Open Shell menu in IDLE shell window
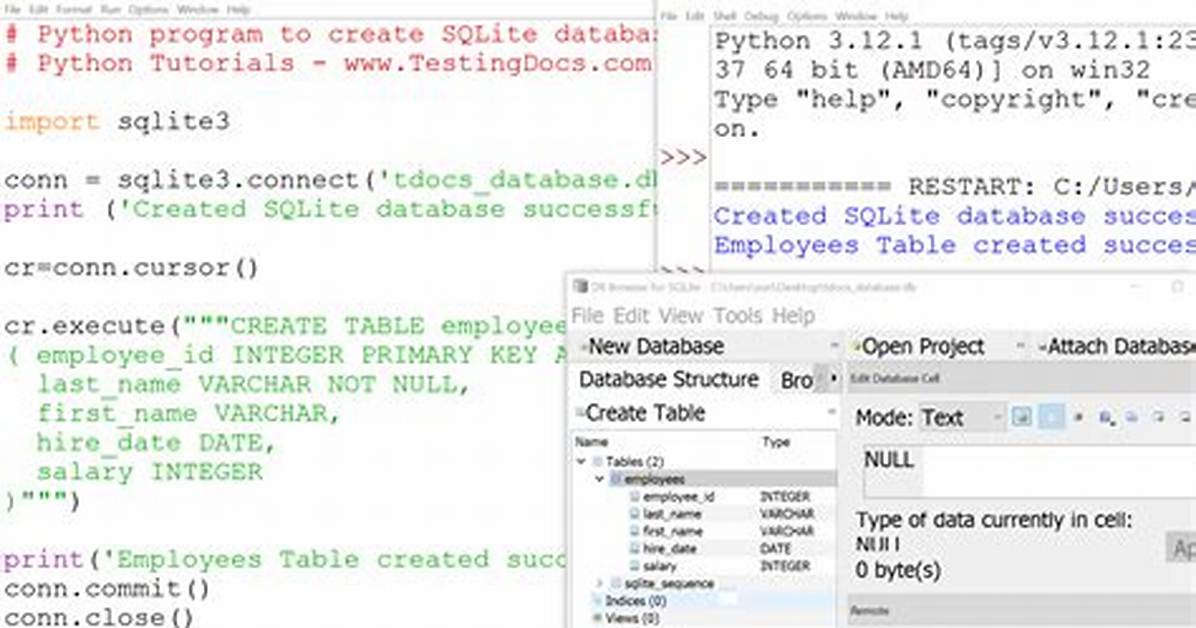The width and height of the screenshot is (1196, 628). [x=724, y=16]
